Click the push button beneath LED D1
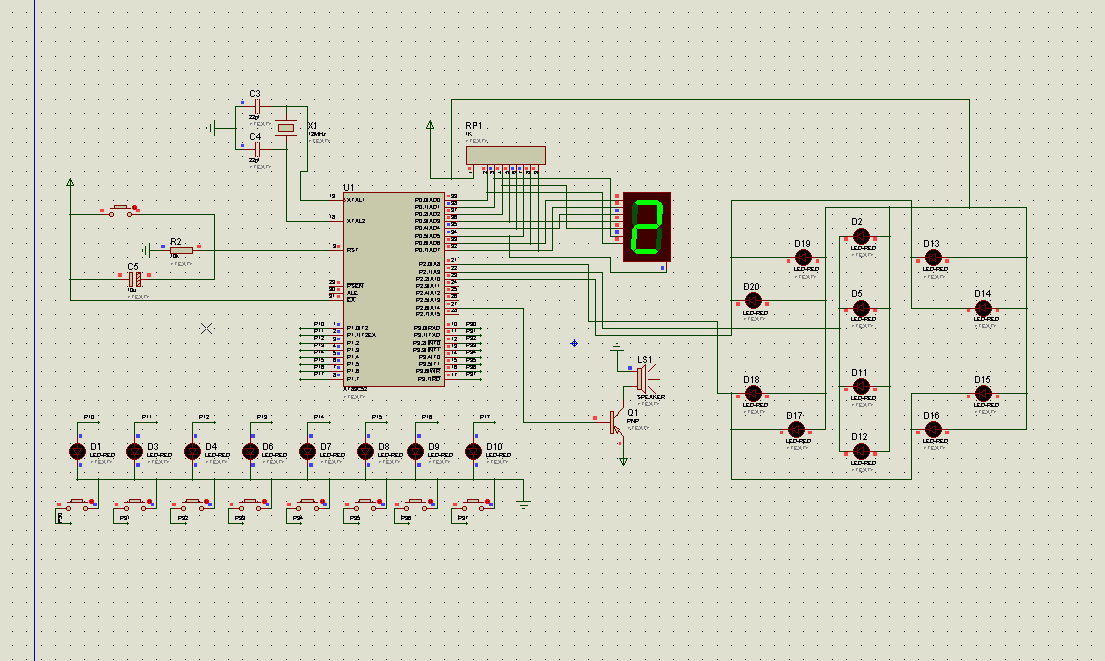Viewport: 1105px width, 661px height. coord(78,503)
